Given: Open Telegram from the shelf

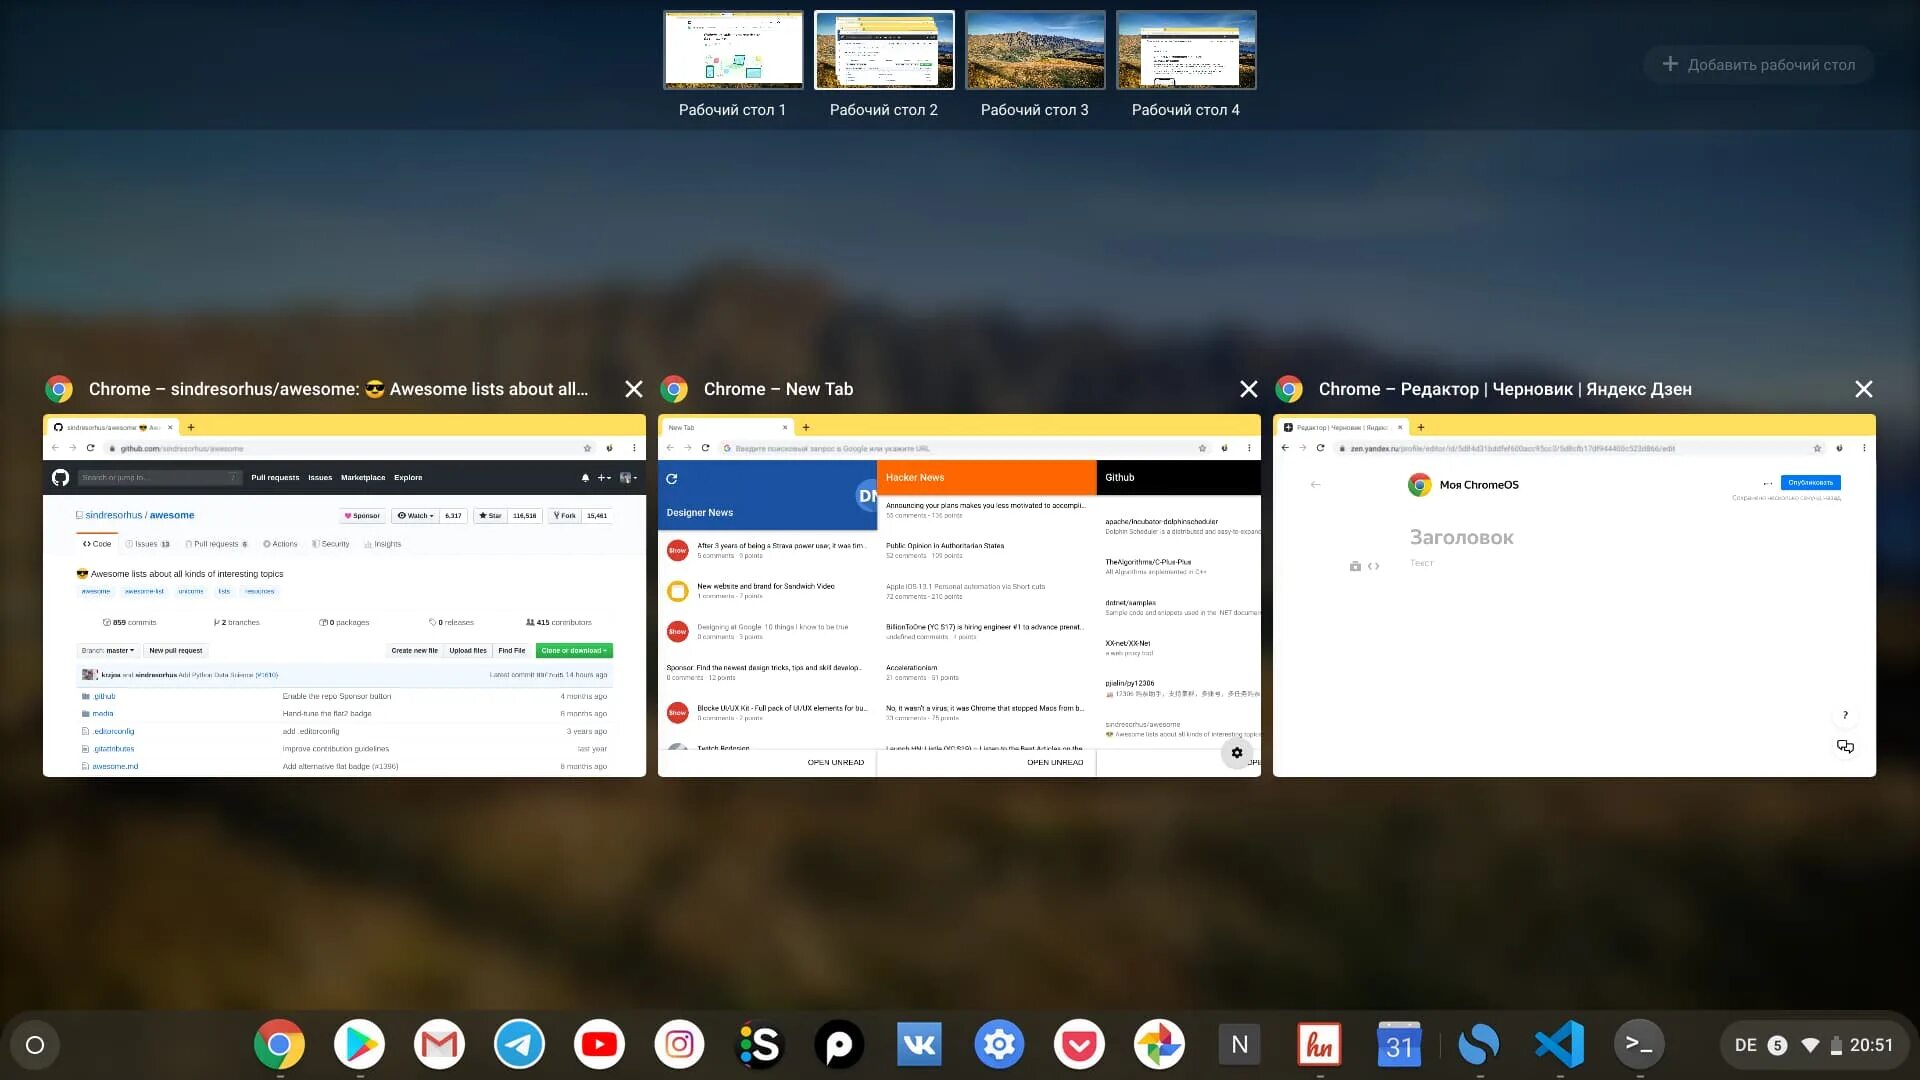Looking at the screenshot, I should tap(519, 1045).
